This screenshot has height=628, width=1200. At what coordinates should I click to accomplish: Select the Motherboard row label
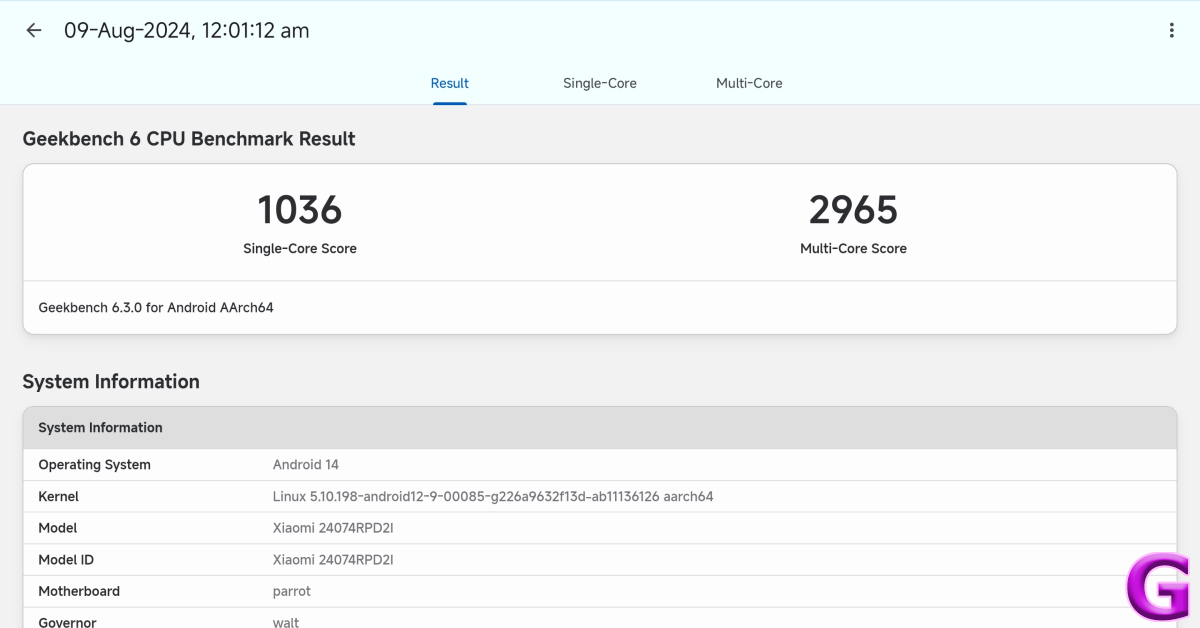(79, 591)
